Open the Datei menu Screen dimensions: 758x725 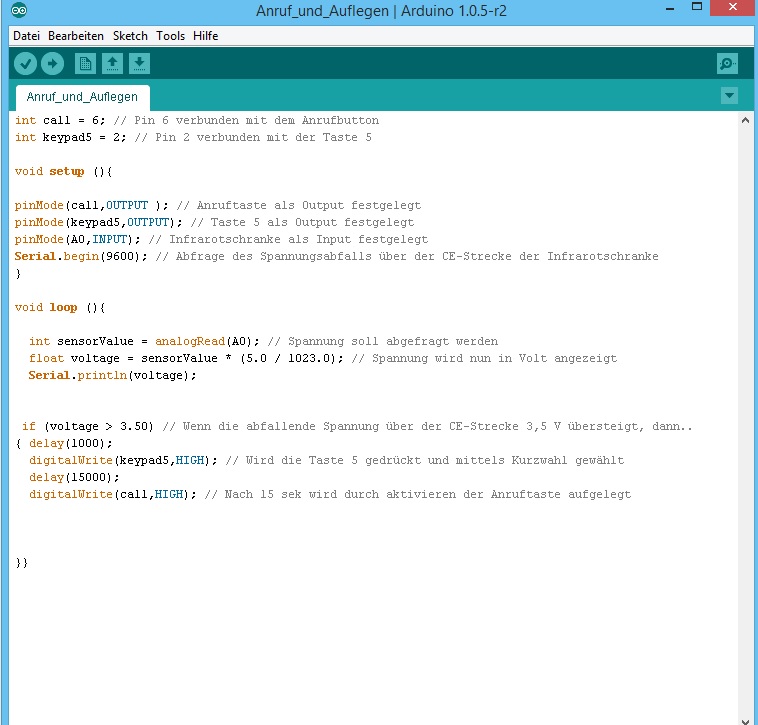tap(26, 36)
